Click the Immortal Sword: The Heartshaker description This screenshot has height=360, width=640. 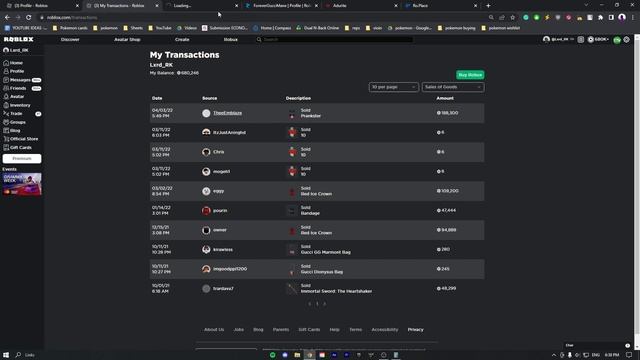coord(336,291)
